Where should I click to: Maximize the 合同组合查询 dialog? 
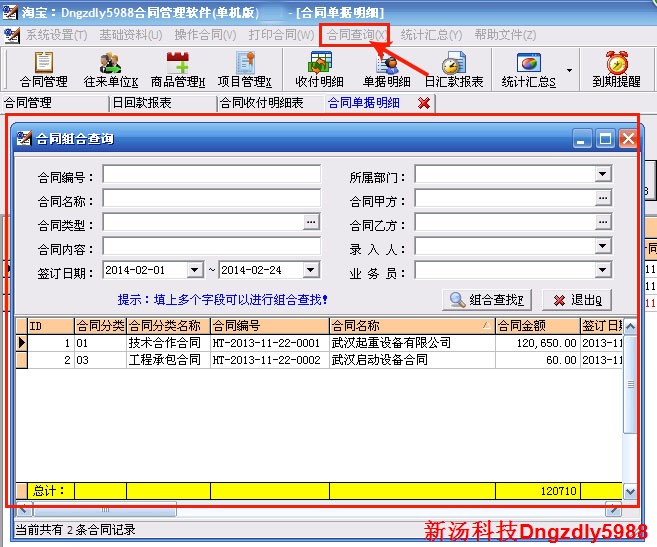click(x=605, y=139)
